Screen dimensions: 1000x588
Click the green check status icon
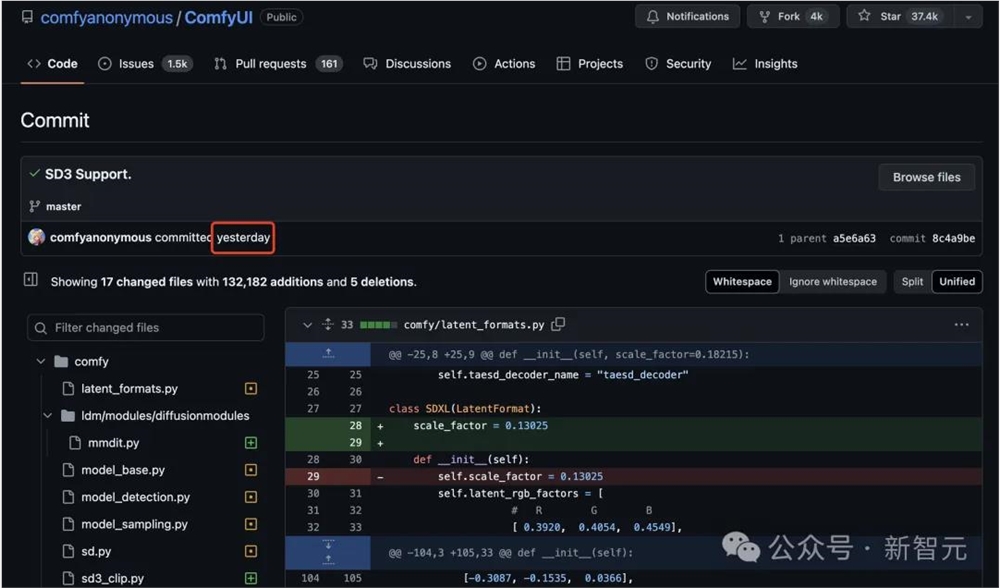pyautogui.click(x=34, y=173)
